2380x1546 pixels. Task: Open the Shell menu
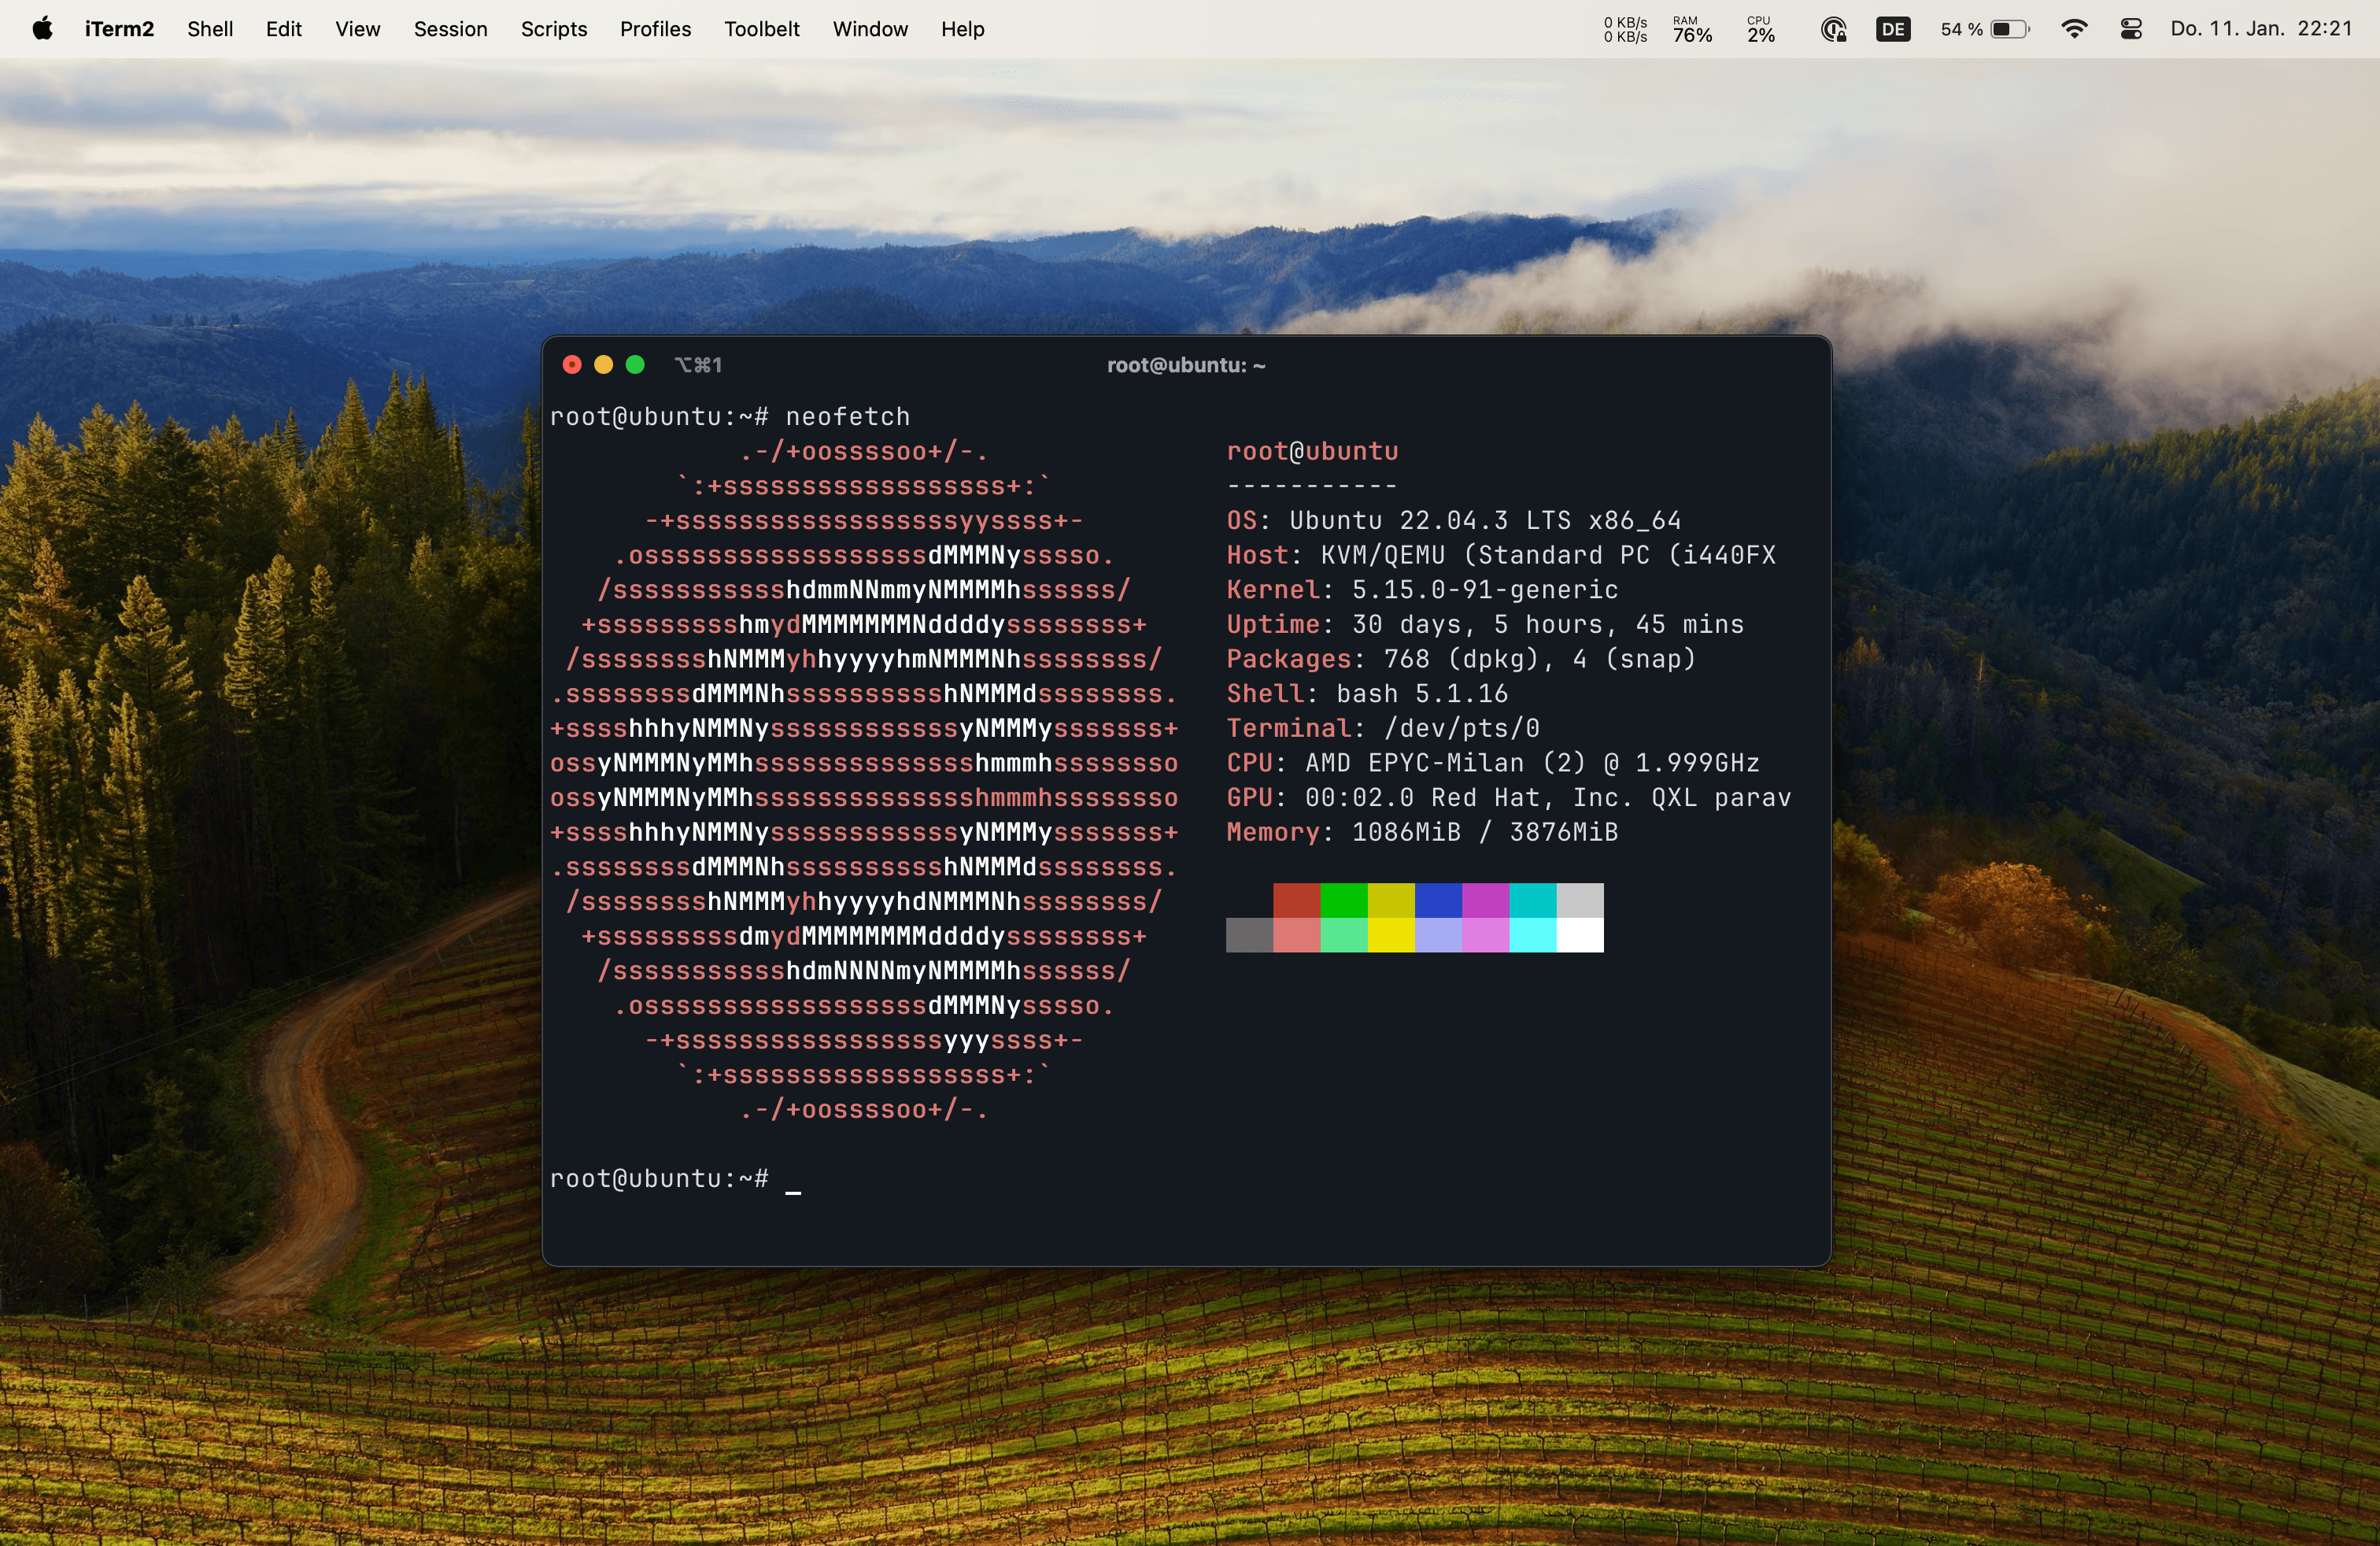(210, 29)
